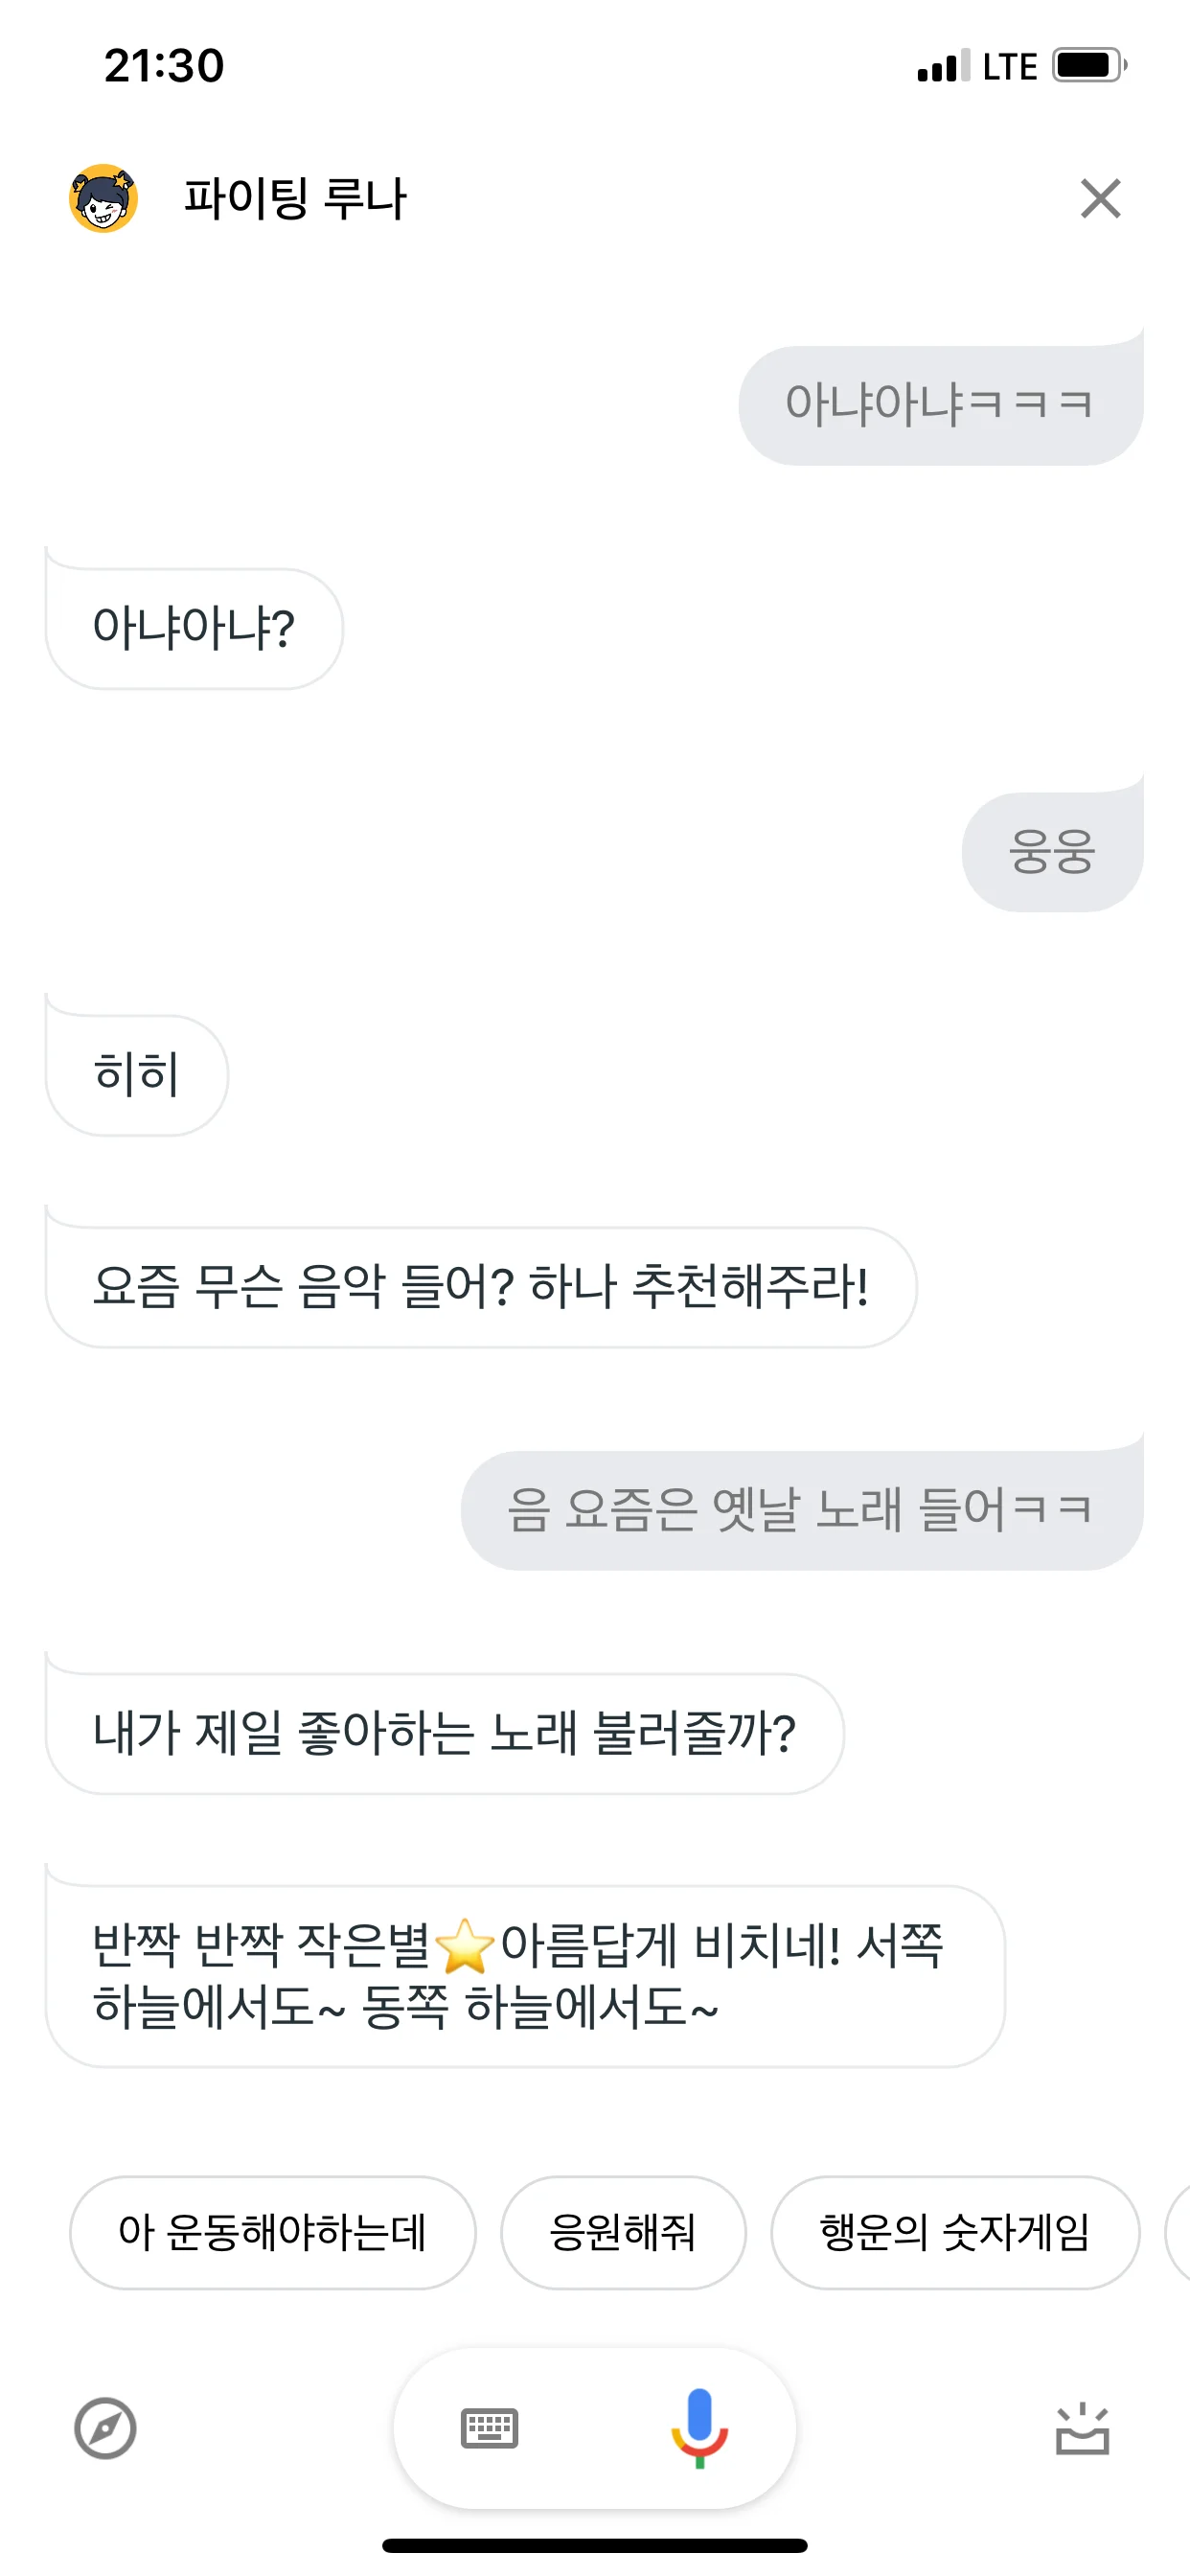Tap the microphone voice input icon
Screen dimensions: 1190x2576
(699, 2427)
